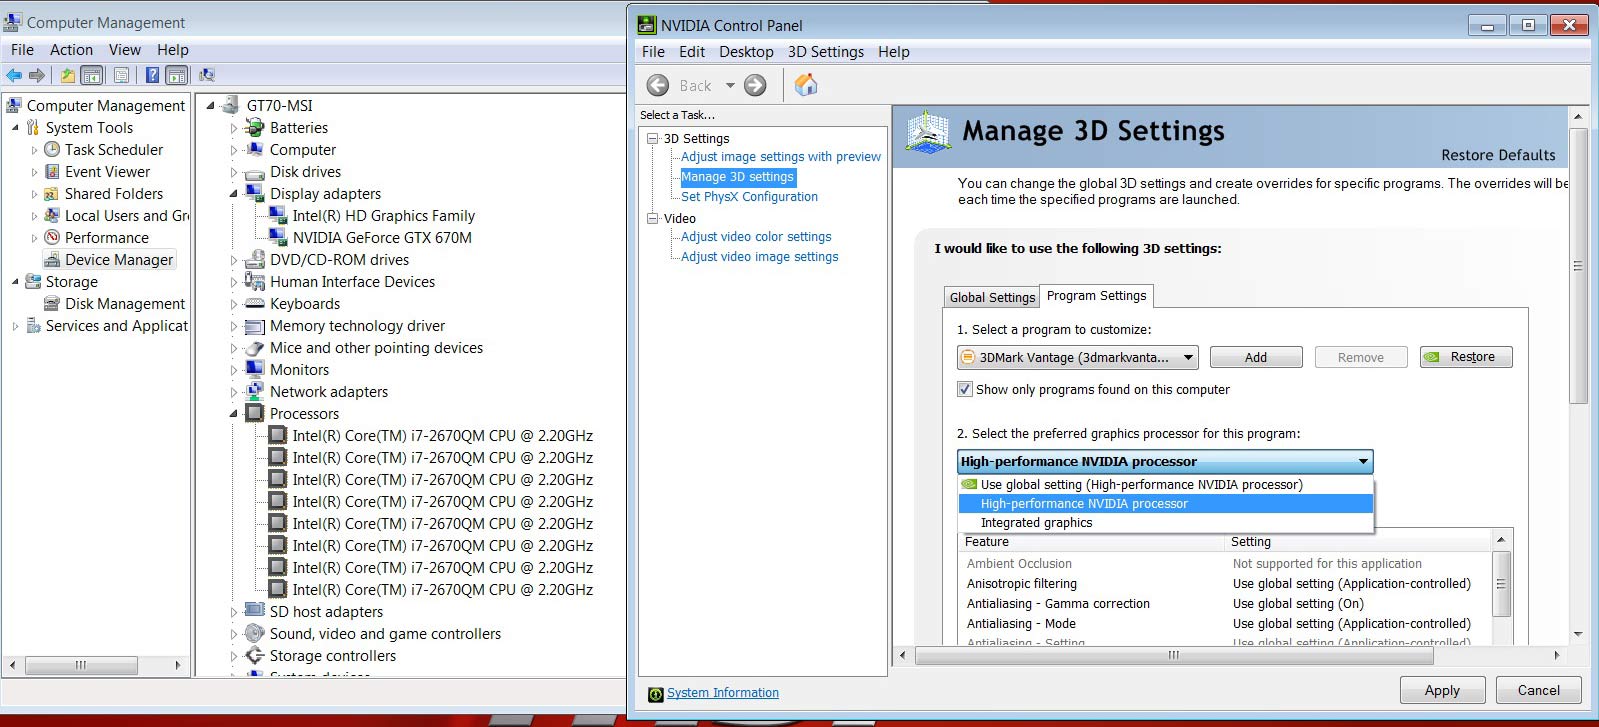
Task: Switch to the Global Settings tab
Action: [991, 297]
